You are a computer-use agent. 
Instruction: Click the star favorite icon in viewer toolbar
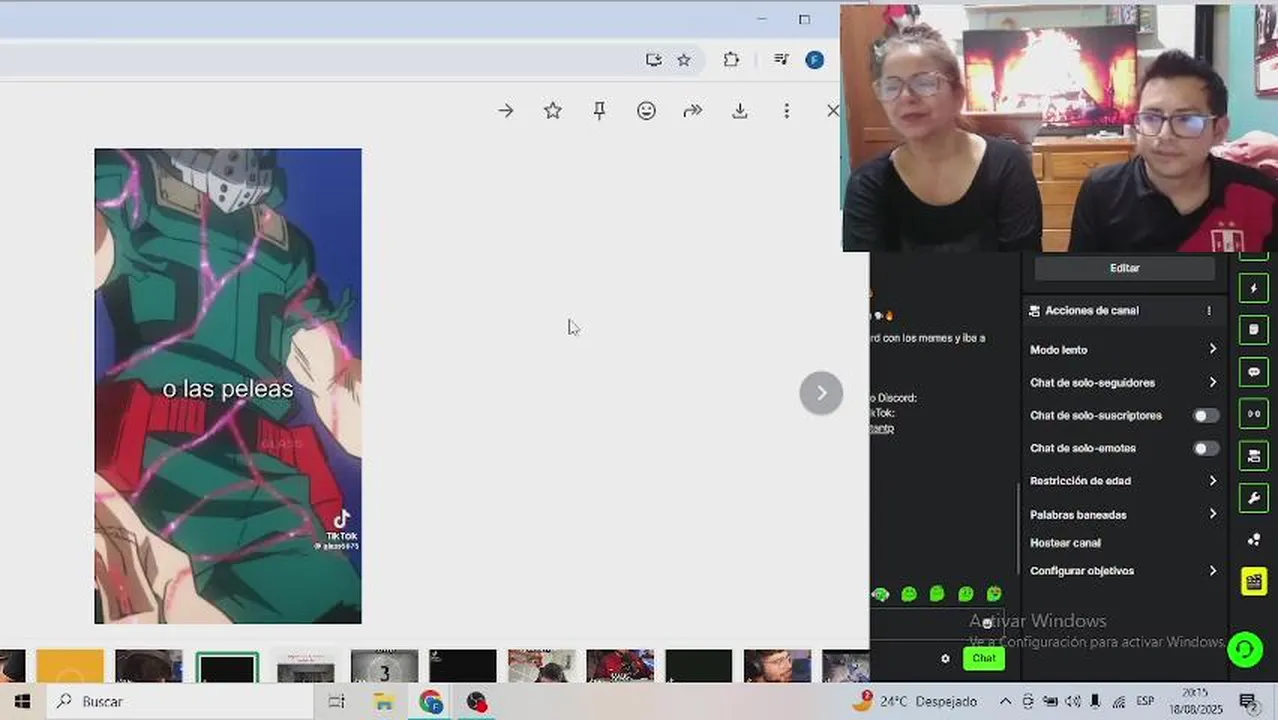pos(552,111)
